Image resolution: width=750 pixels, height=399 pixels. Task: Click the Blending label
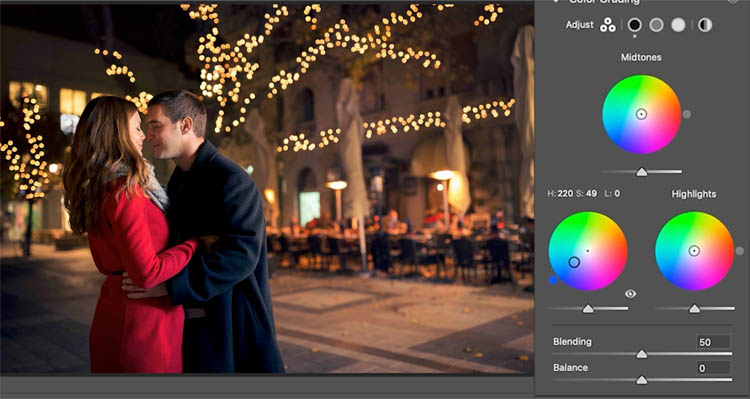572,342
